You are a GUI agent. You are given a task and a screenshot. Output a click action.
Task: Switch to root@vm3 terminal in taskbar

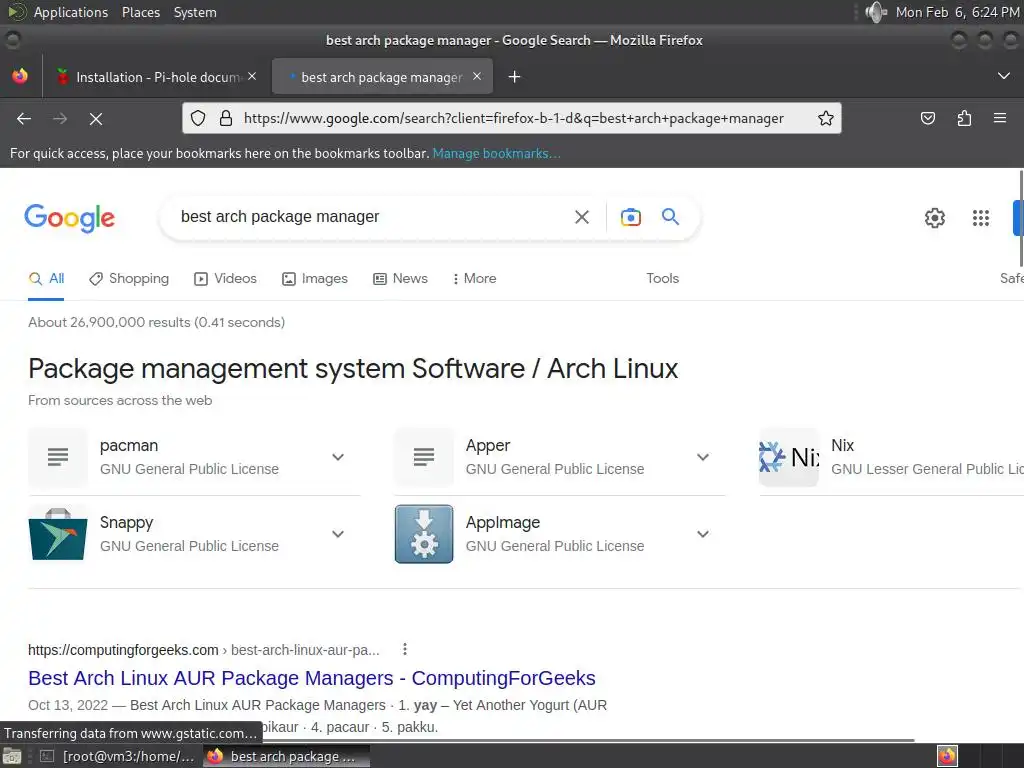click(x=118, y=756)
